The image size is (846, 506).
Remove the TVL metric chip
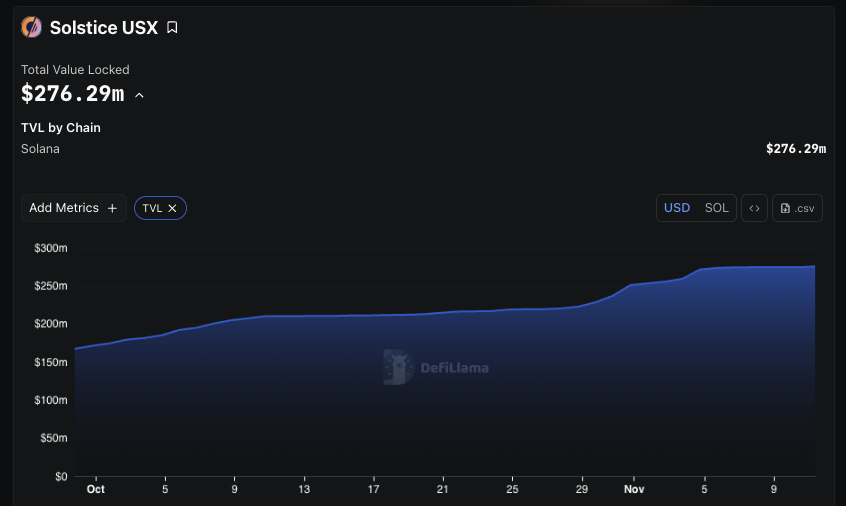172,208
